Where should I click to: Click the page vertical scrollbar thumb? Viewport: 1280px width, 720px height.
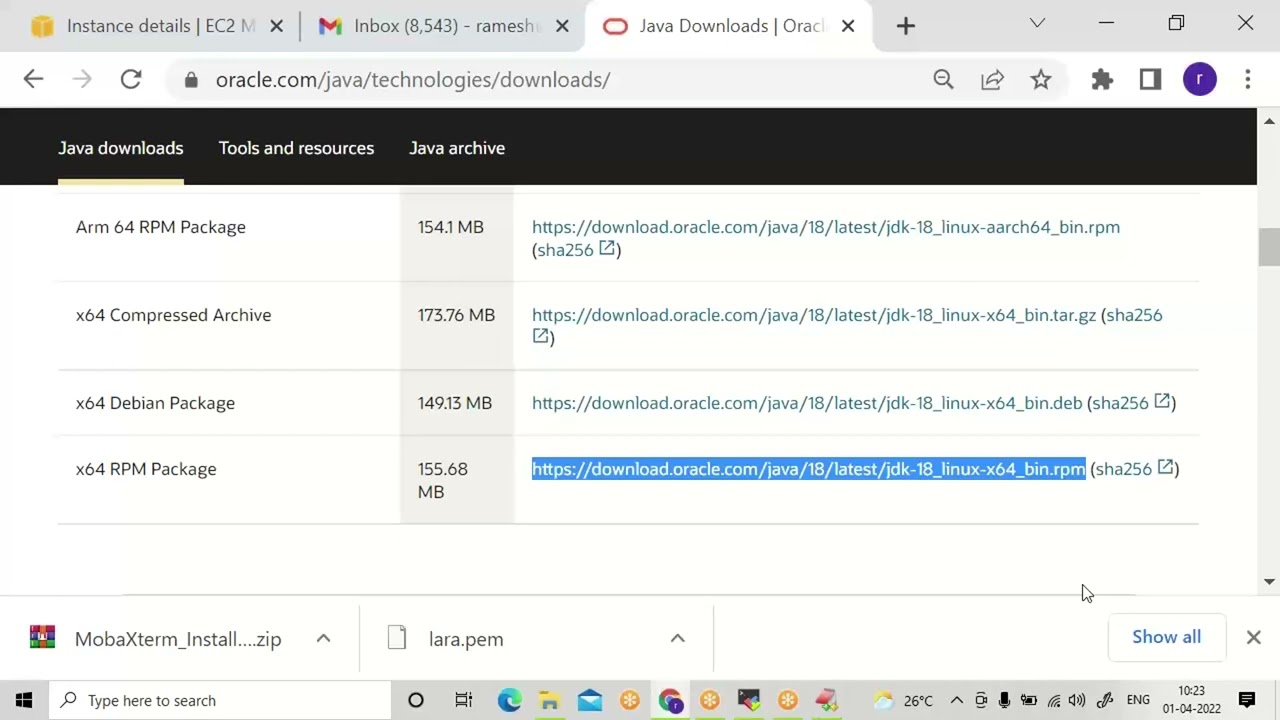(x=1269, y=246)
